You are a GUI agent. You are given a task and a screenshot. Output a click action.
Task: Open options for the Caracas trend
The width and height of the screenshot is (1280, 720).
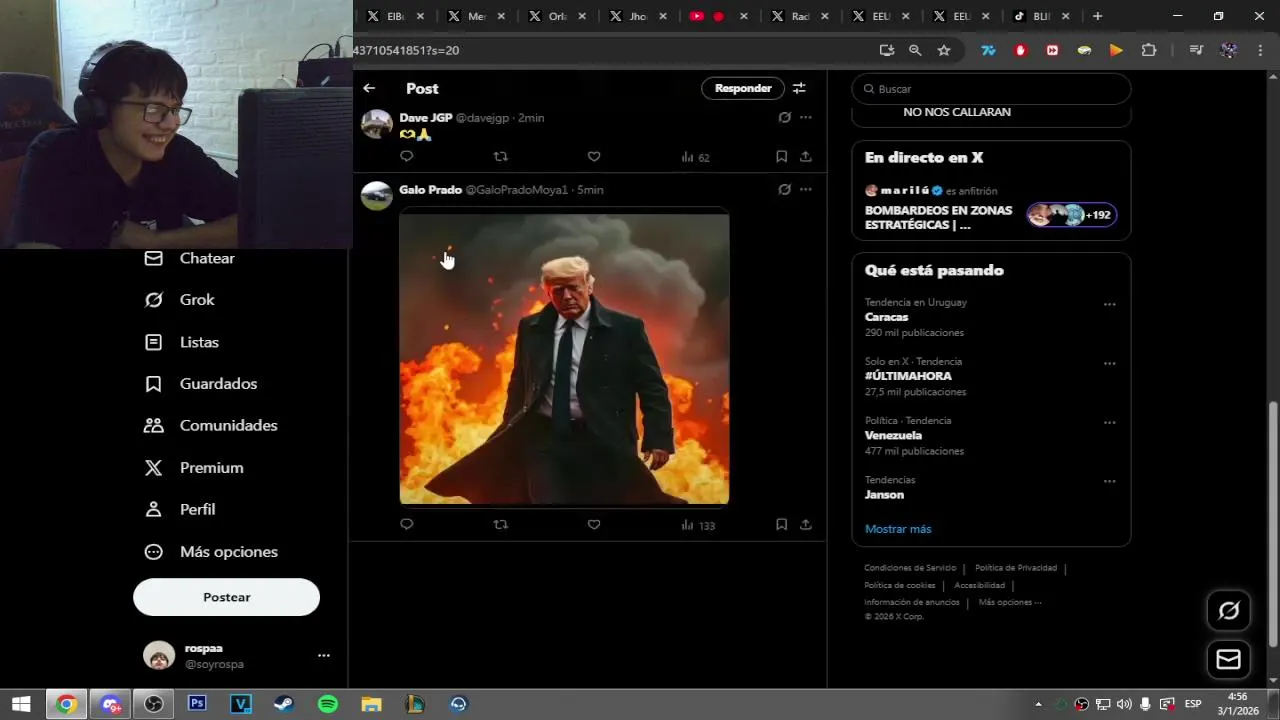click(1109, 304)
